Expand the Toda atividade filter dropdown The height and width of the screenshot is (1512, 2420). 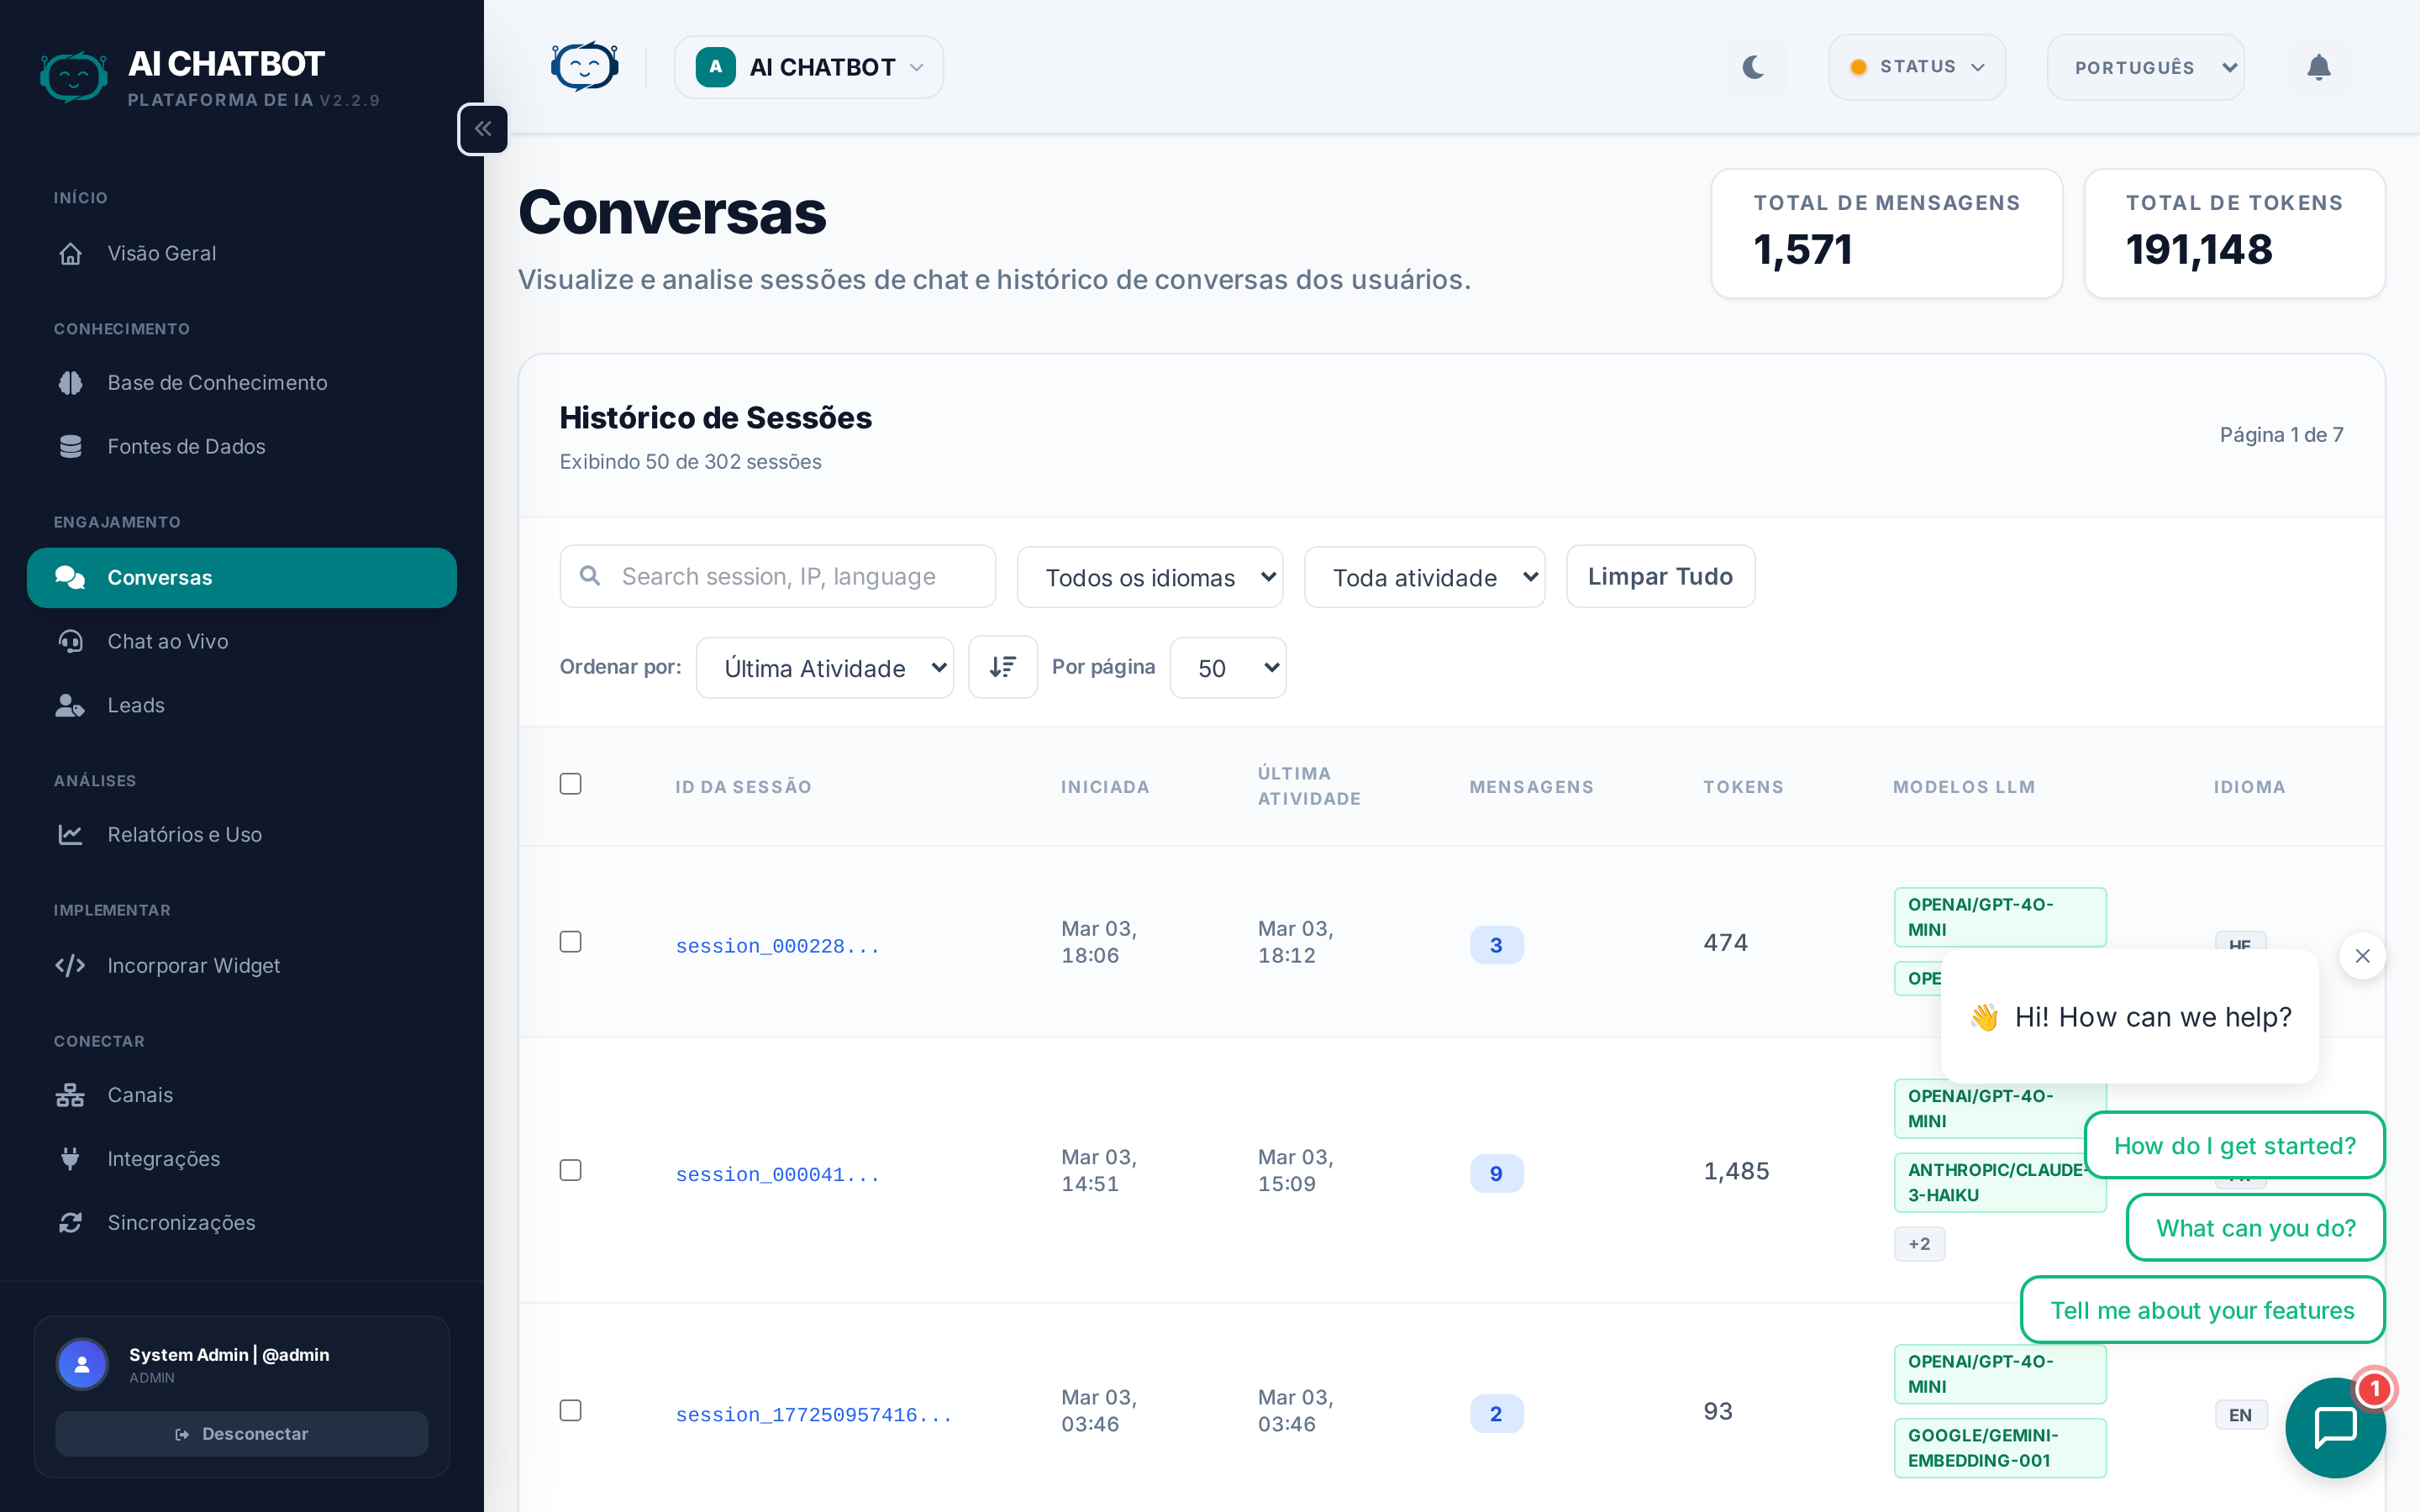1423,577
